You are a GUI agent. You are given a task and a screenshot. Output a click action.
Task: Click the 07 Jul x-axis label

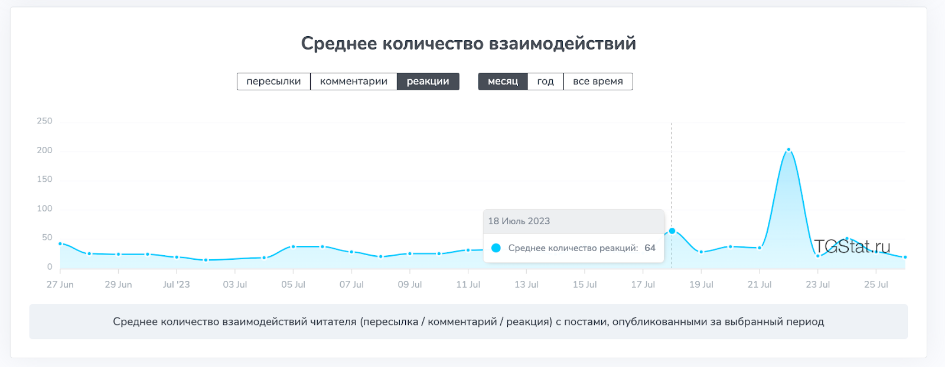click(351, 284)
